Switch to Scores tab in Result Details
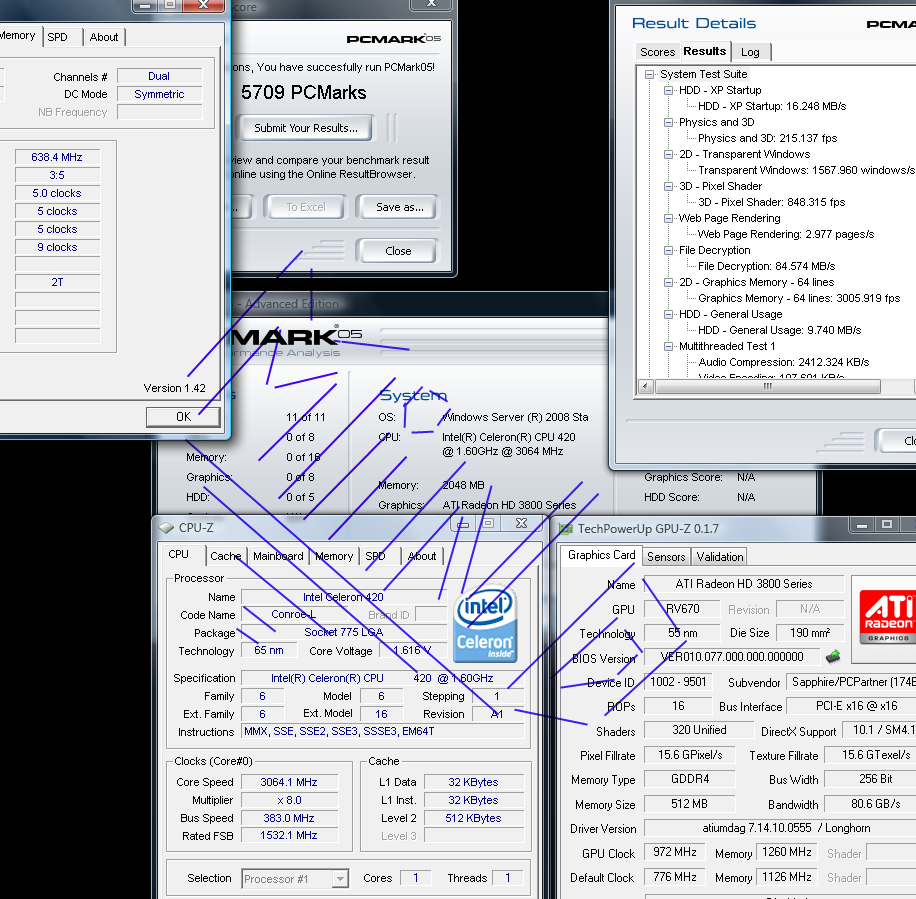 point(657,52)
